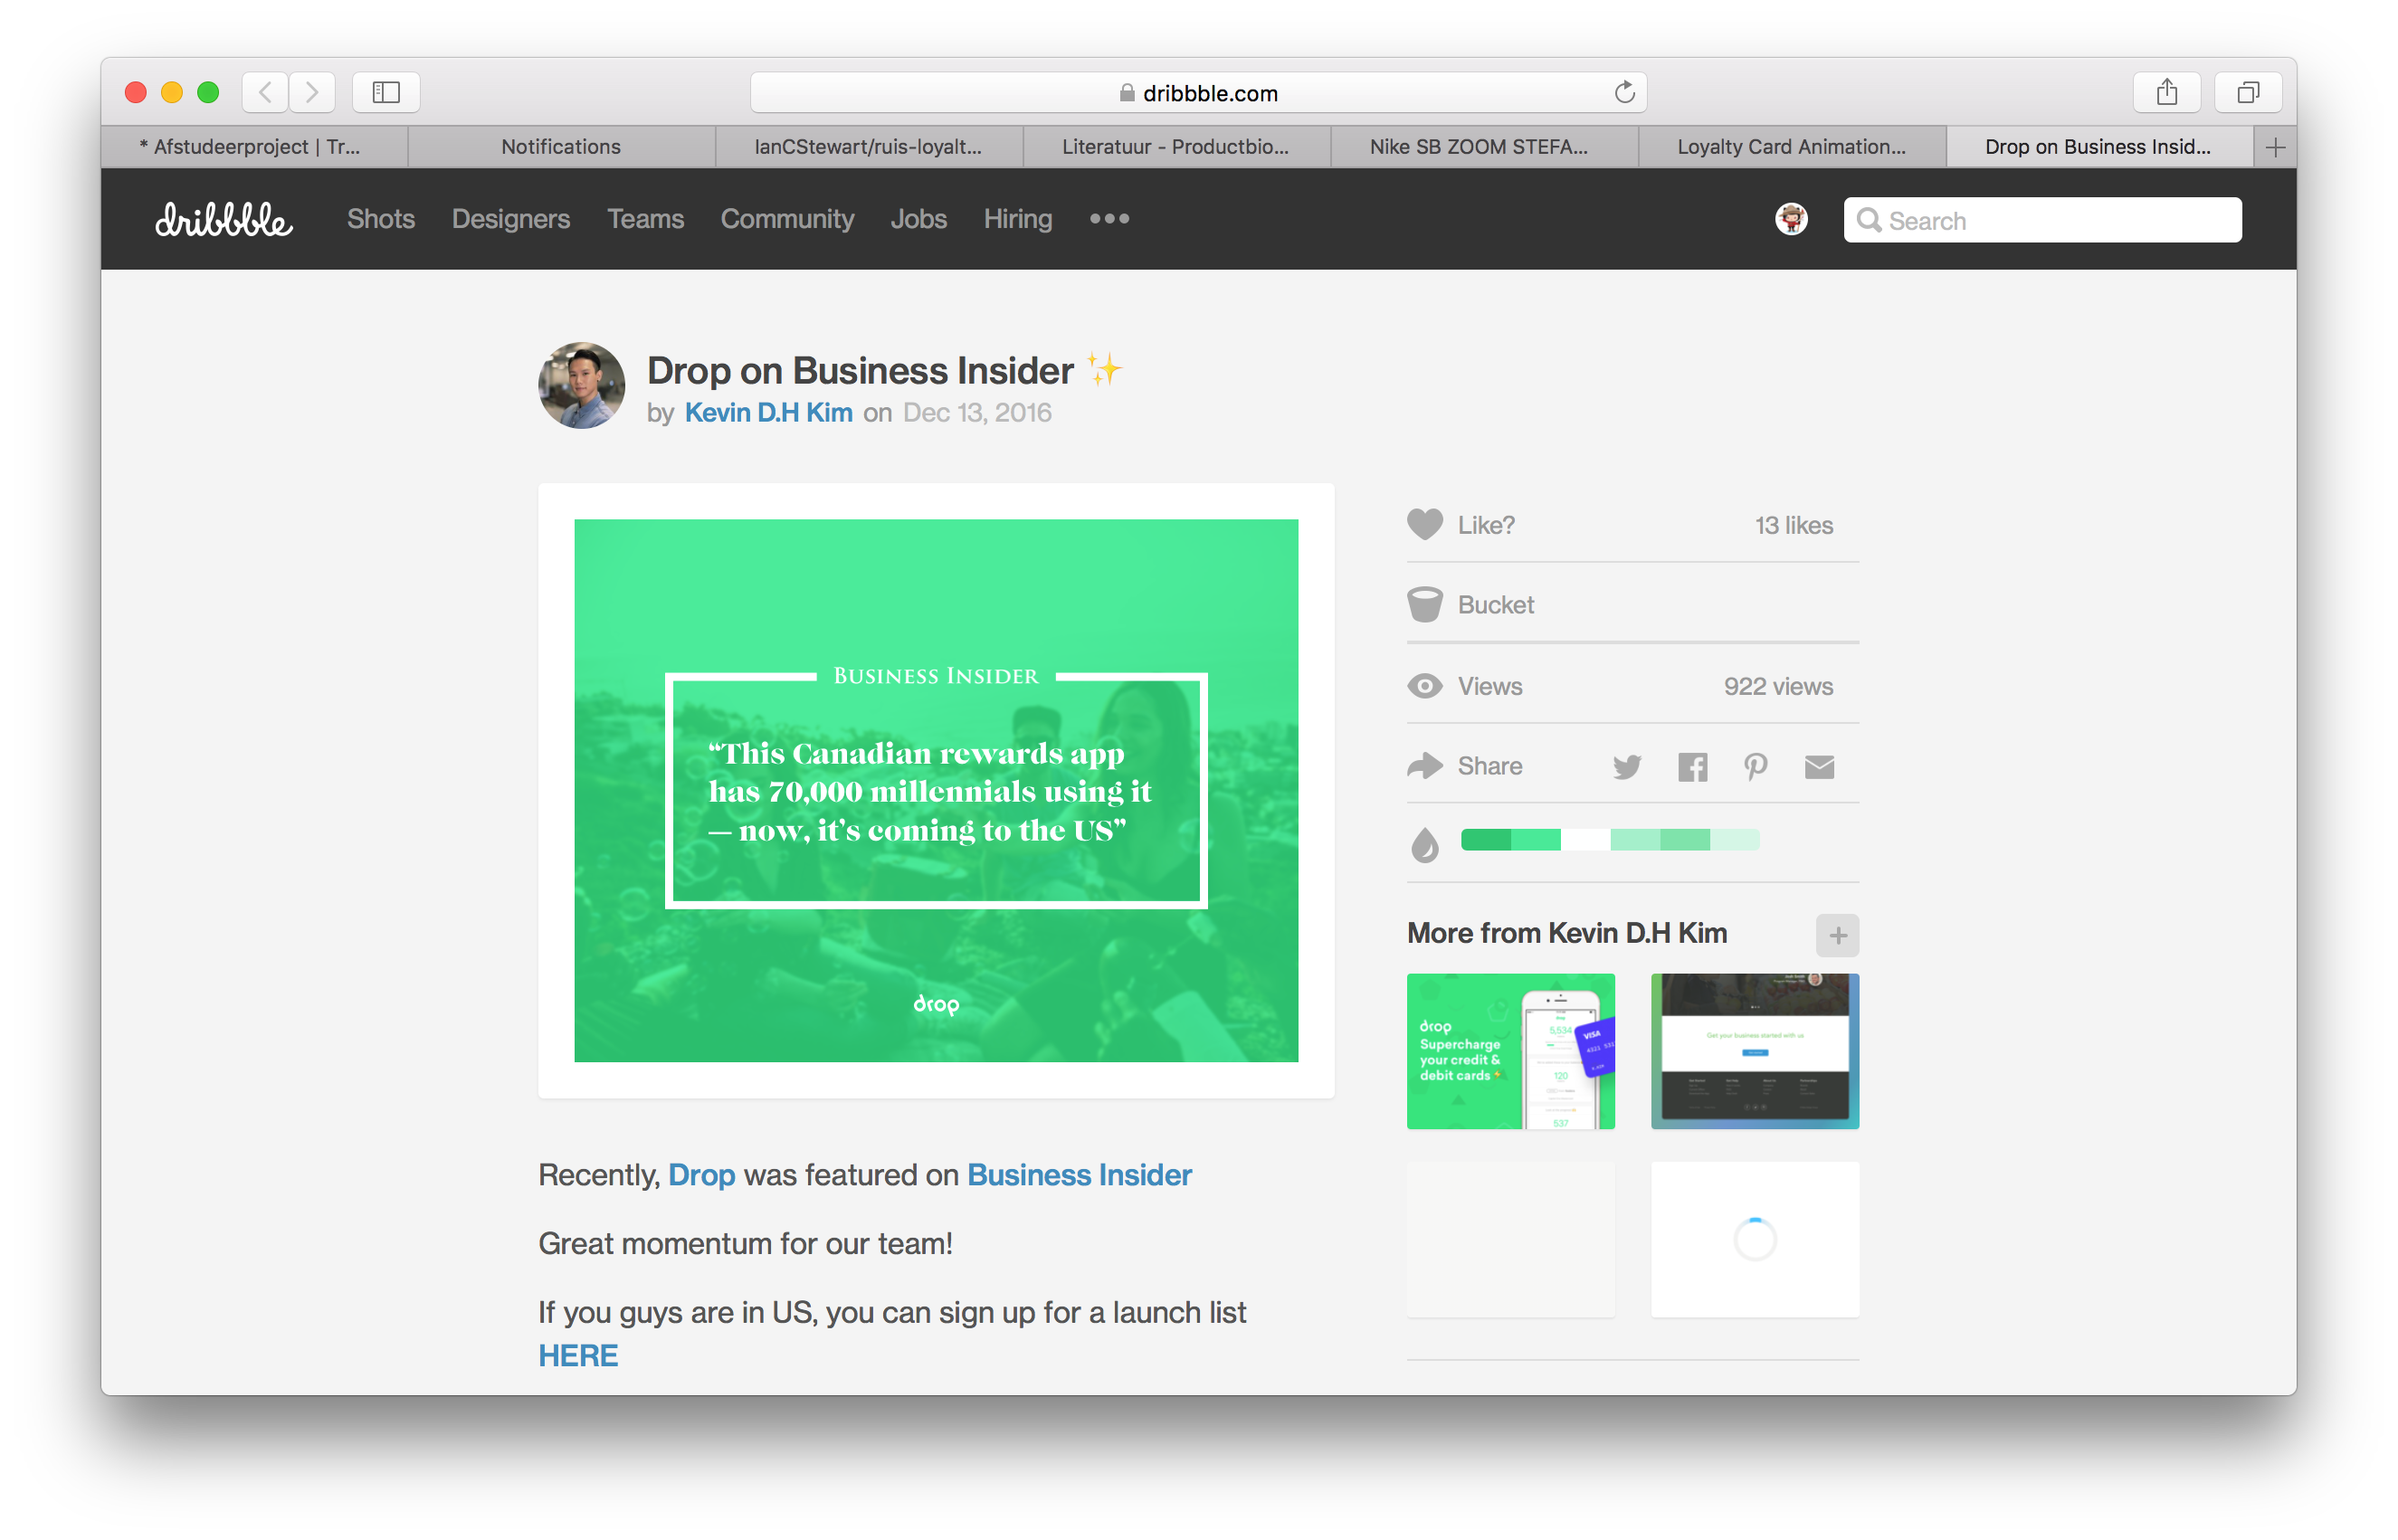
Task: Show all tabs overview button
Action: tap(2247, 93)
